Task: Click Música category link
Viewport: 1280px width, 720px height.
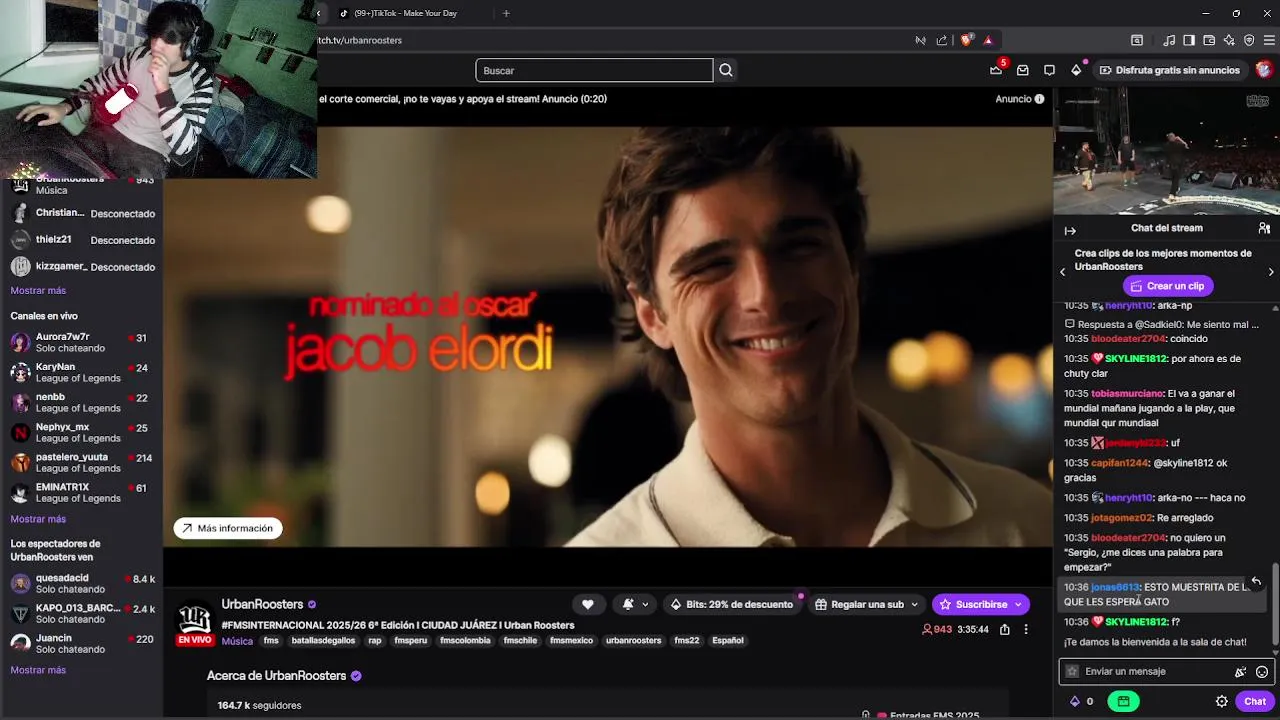Action: (237, 641)
